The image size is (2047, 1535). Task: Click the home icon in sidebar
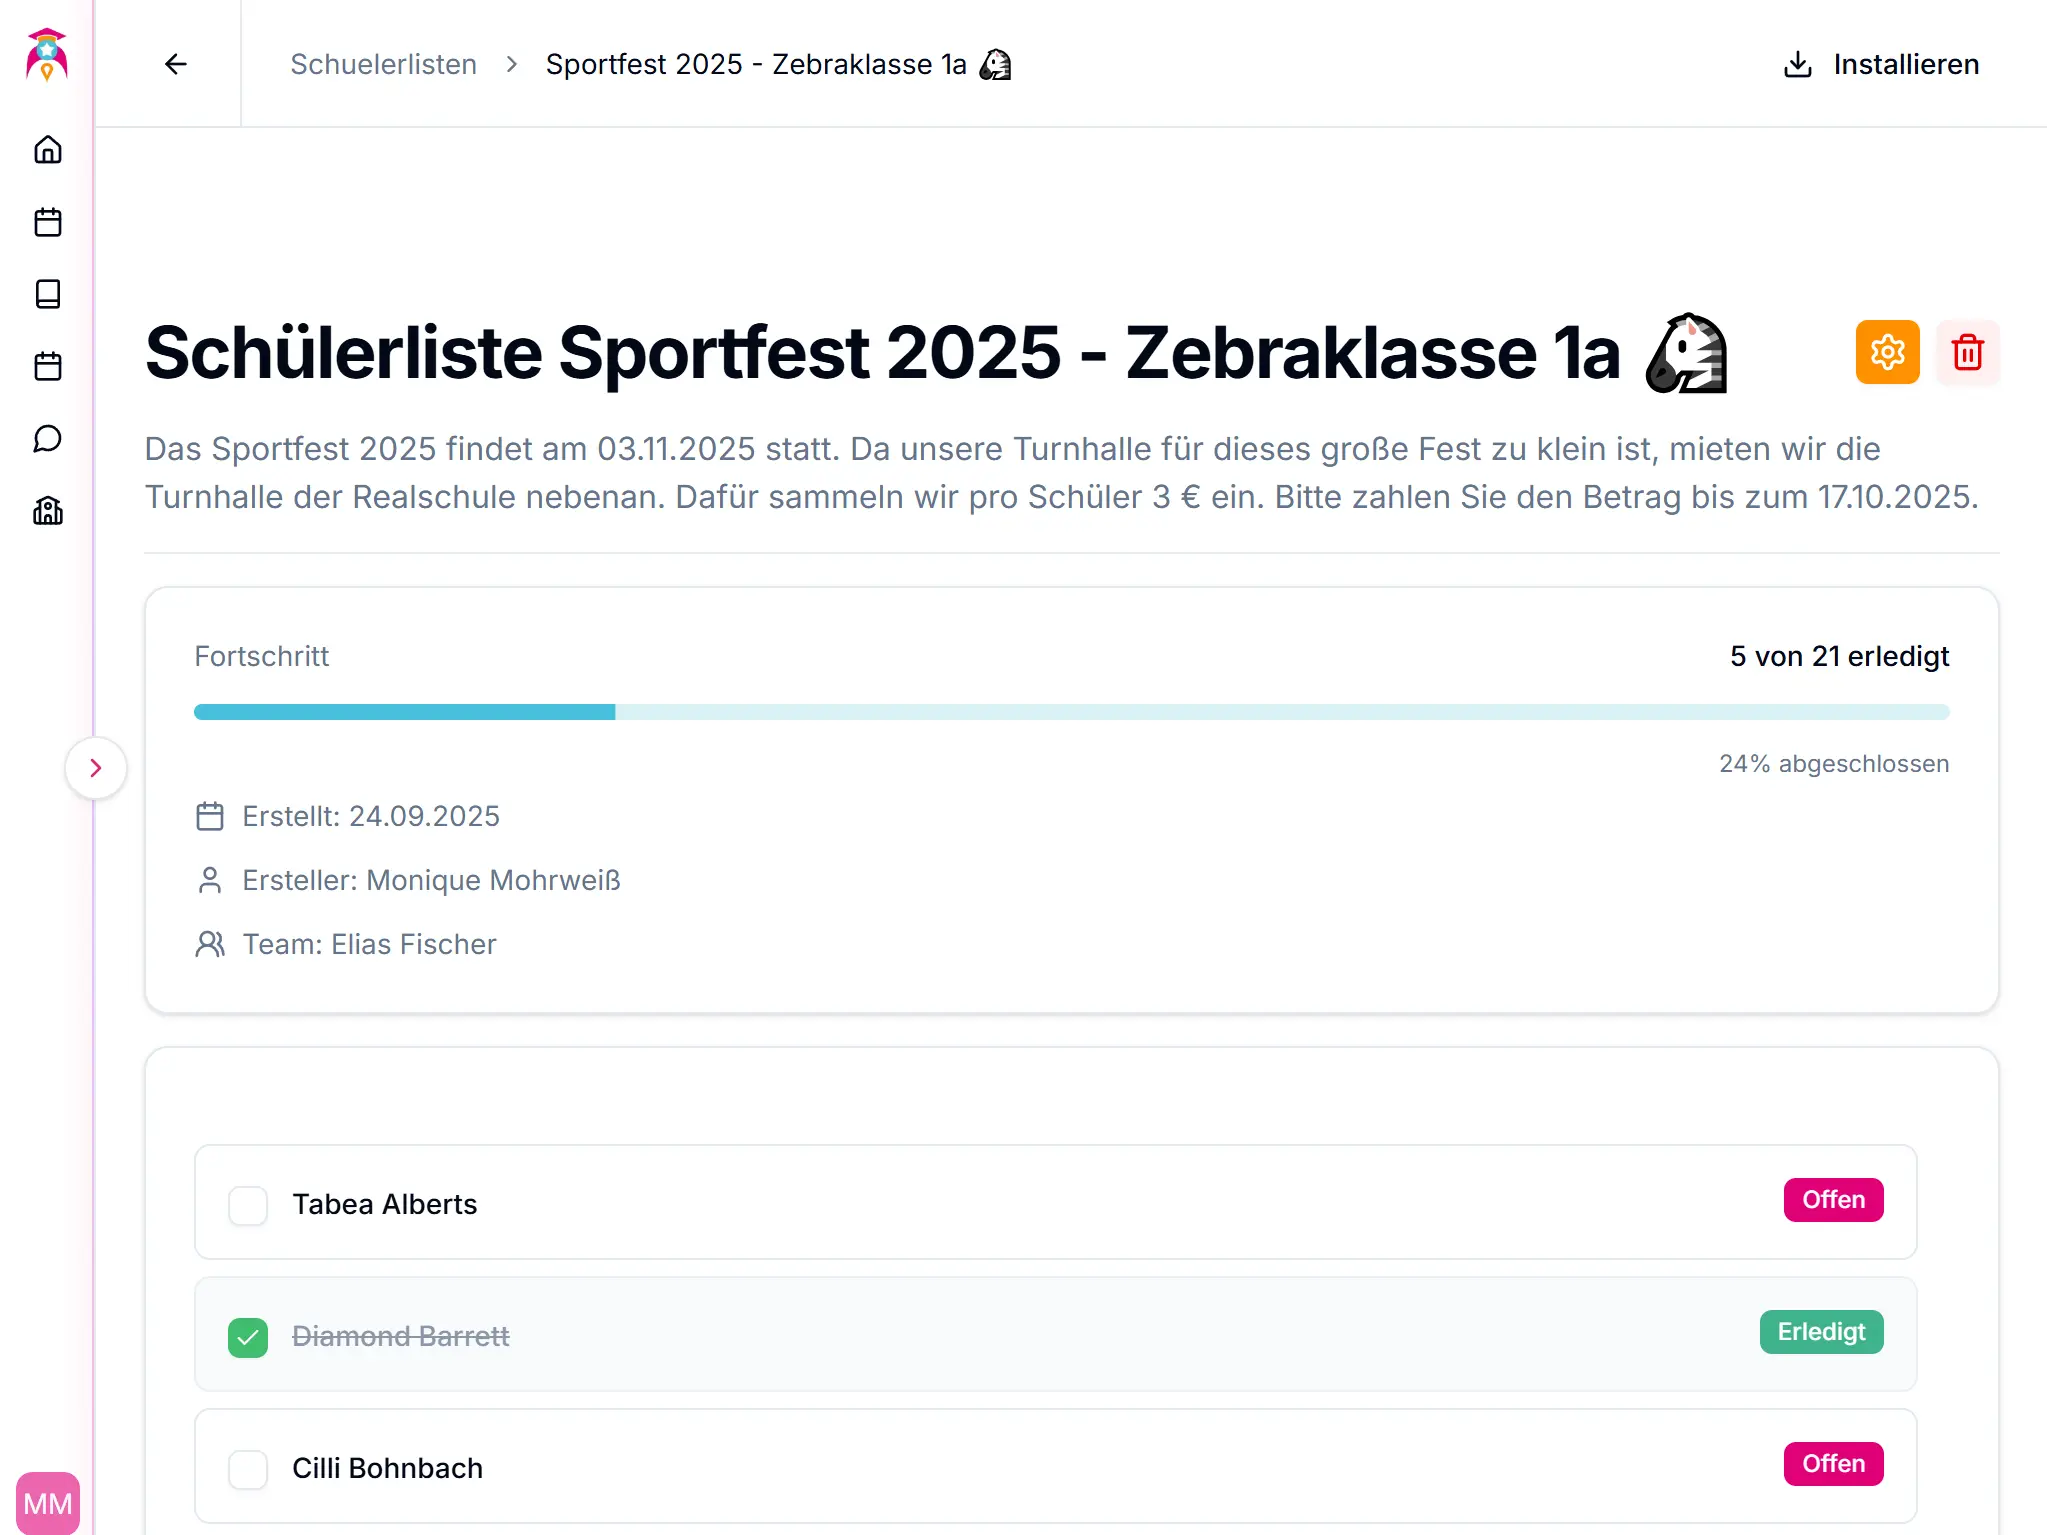[48, 150]
